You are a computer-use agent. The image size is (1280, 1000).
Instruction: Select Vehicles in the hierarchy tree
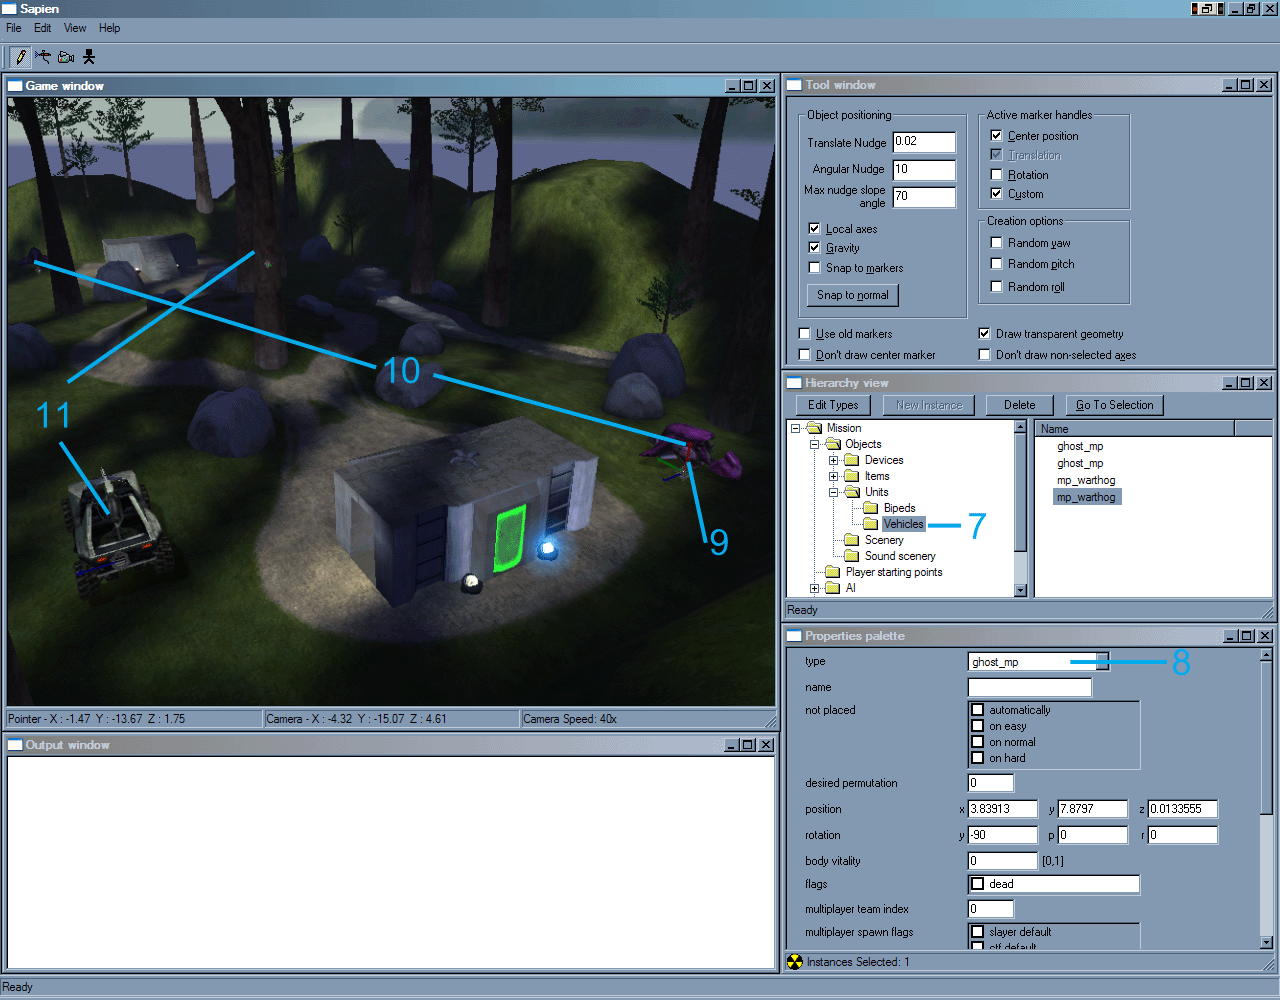coord(904,524)
